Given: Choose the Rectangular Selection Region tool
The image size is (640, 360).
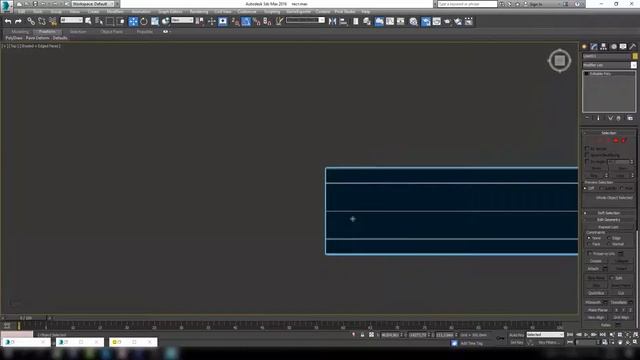Looking at the screenshot, I should (110, 21).
